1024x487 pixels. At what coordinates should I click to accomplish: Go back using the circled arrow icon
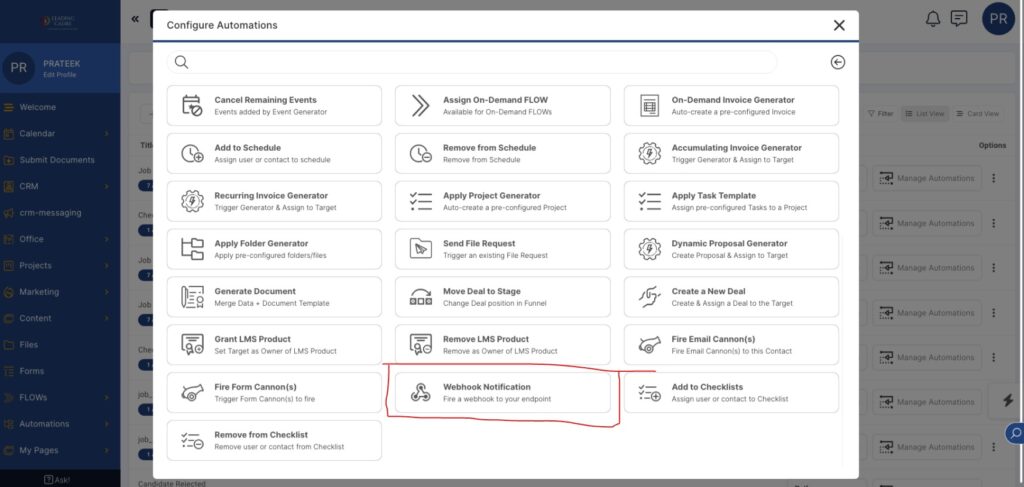838,62
